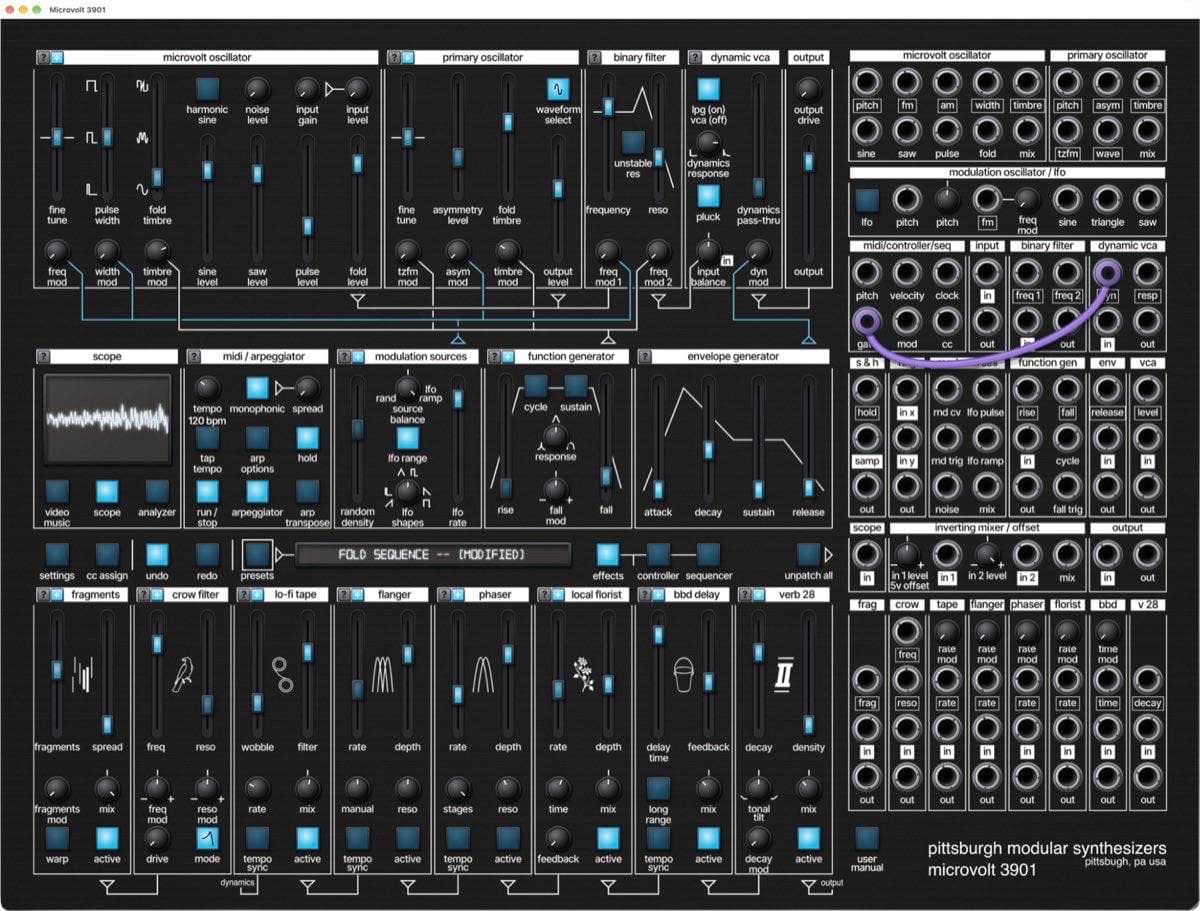
Task: Click the triangle arrow beside unpatch all
Action: click(x=828, y=554)
